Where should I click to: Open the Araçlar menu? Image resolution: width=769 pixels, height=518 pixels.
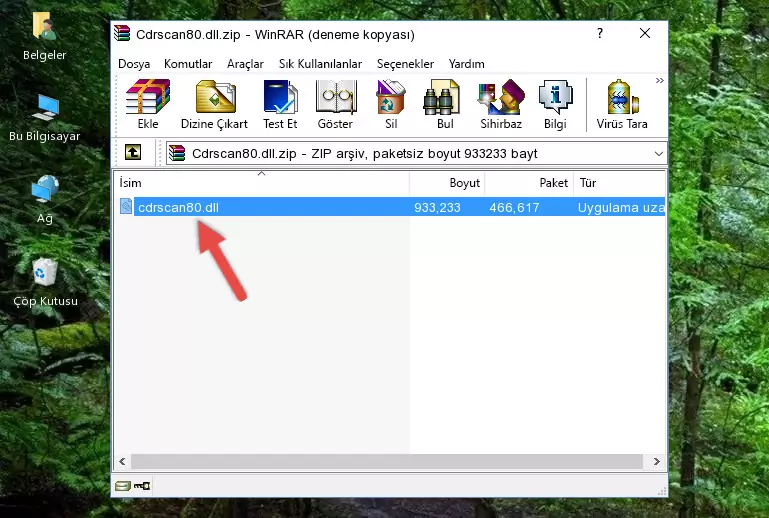pos(245,64)
